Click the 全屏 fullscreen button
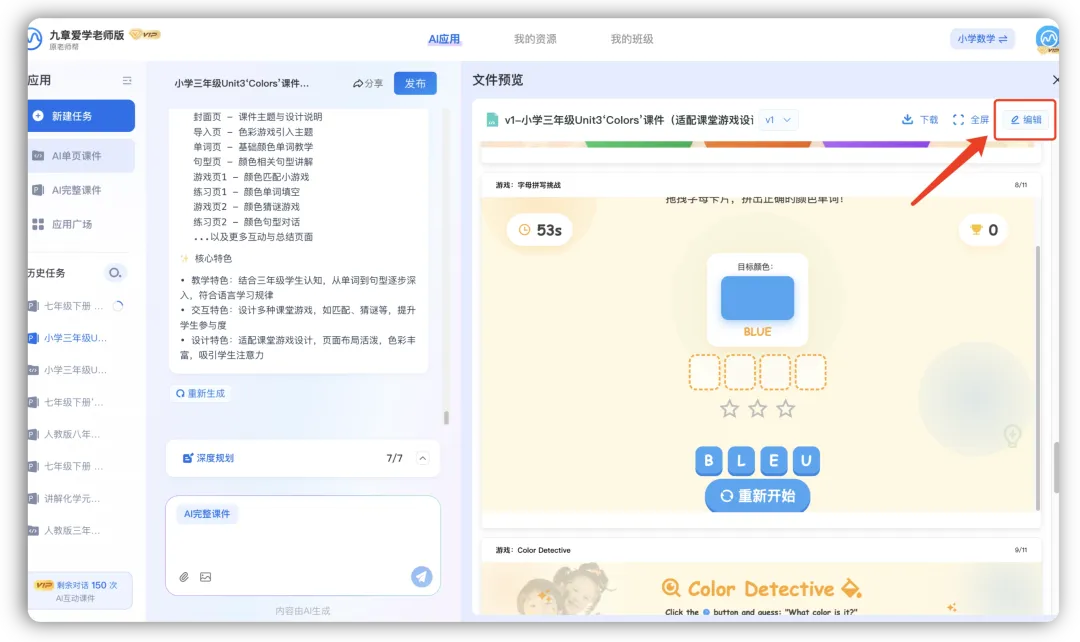This screenshot has height=642, width=1080. click(970, 120)
